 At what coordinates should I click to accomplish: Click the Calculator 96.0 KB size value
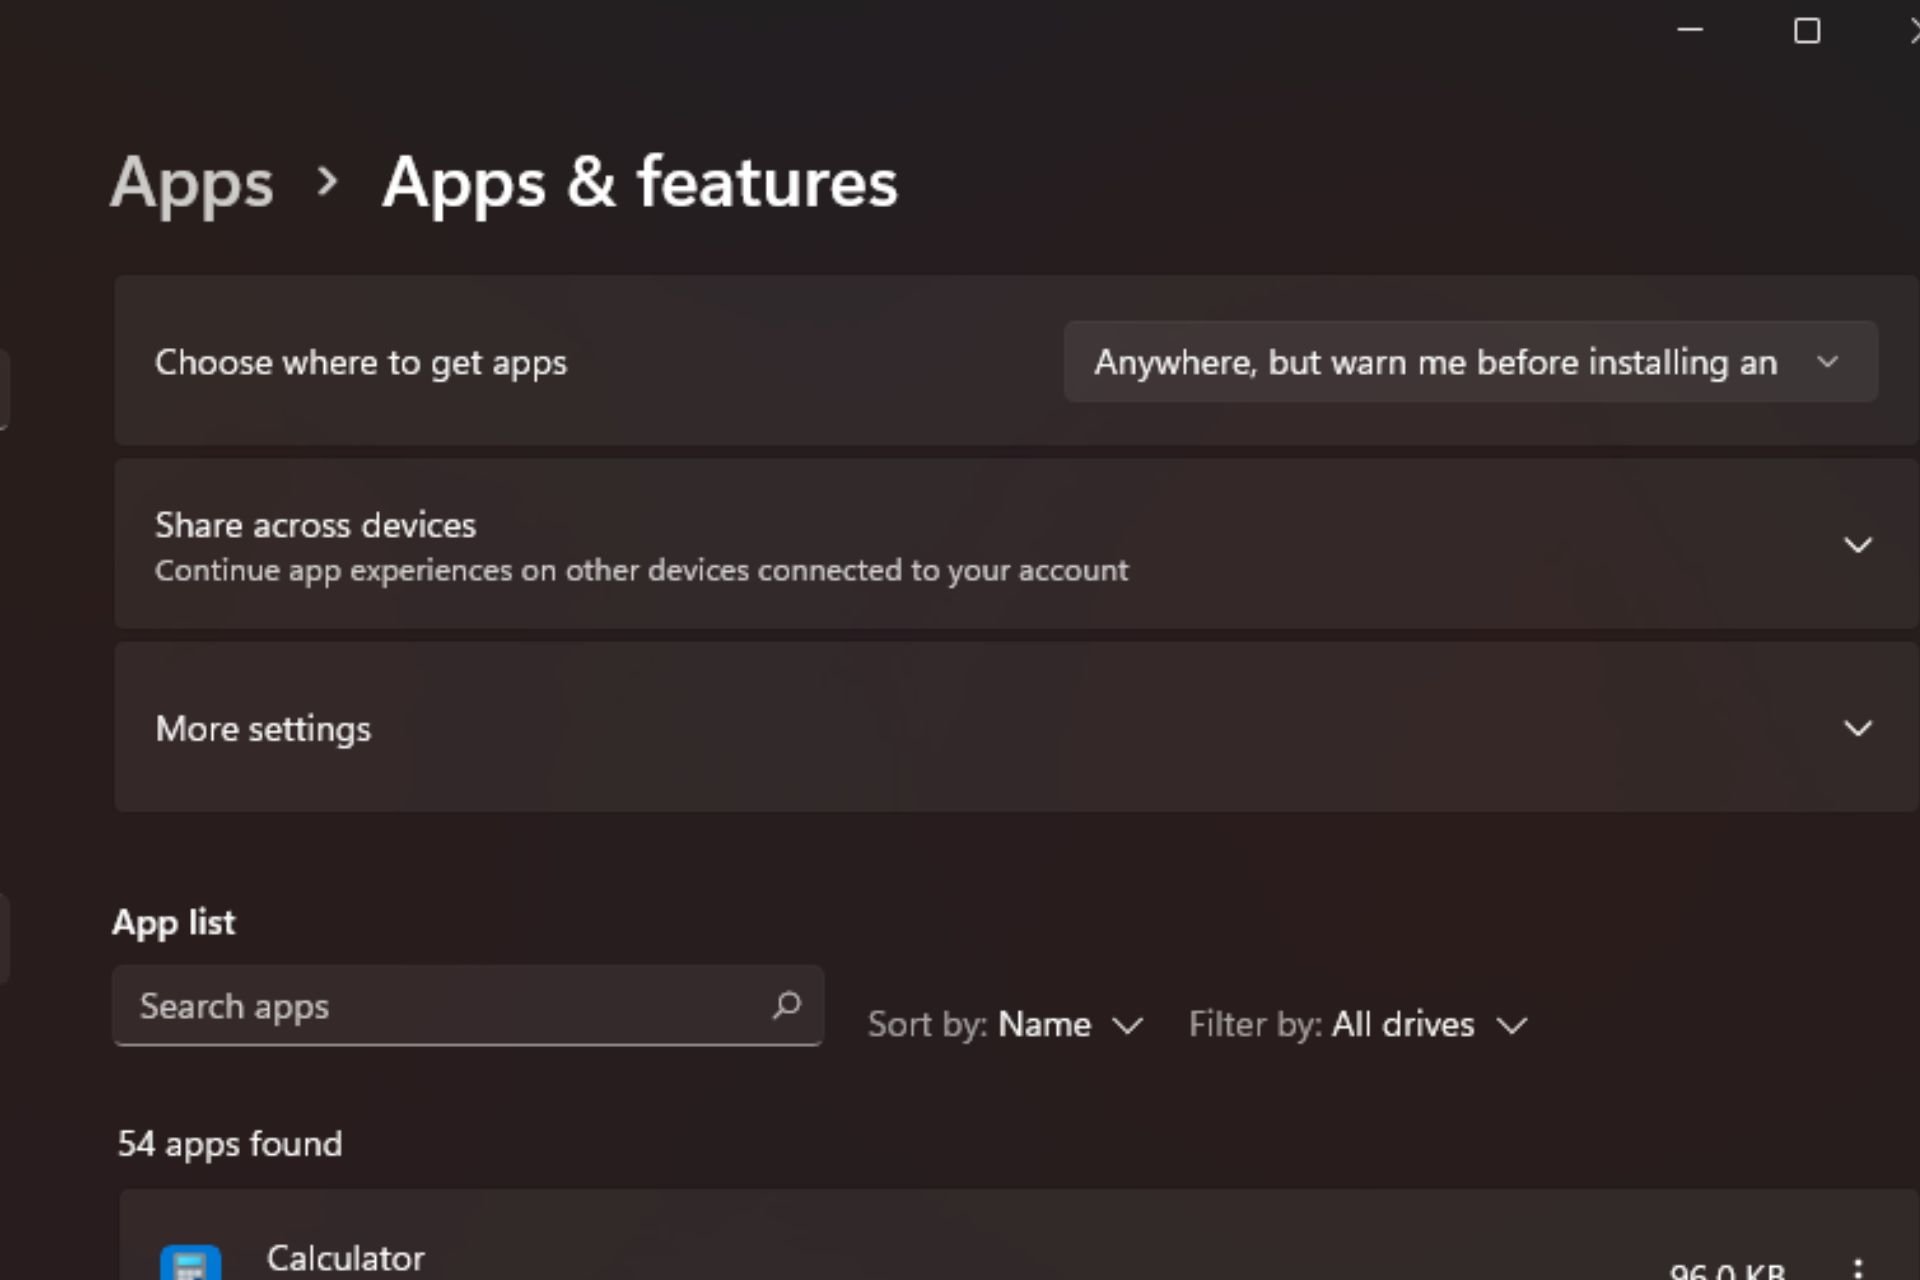click(x=1727, y=1270)
